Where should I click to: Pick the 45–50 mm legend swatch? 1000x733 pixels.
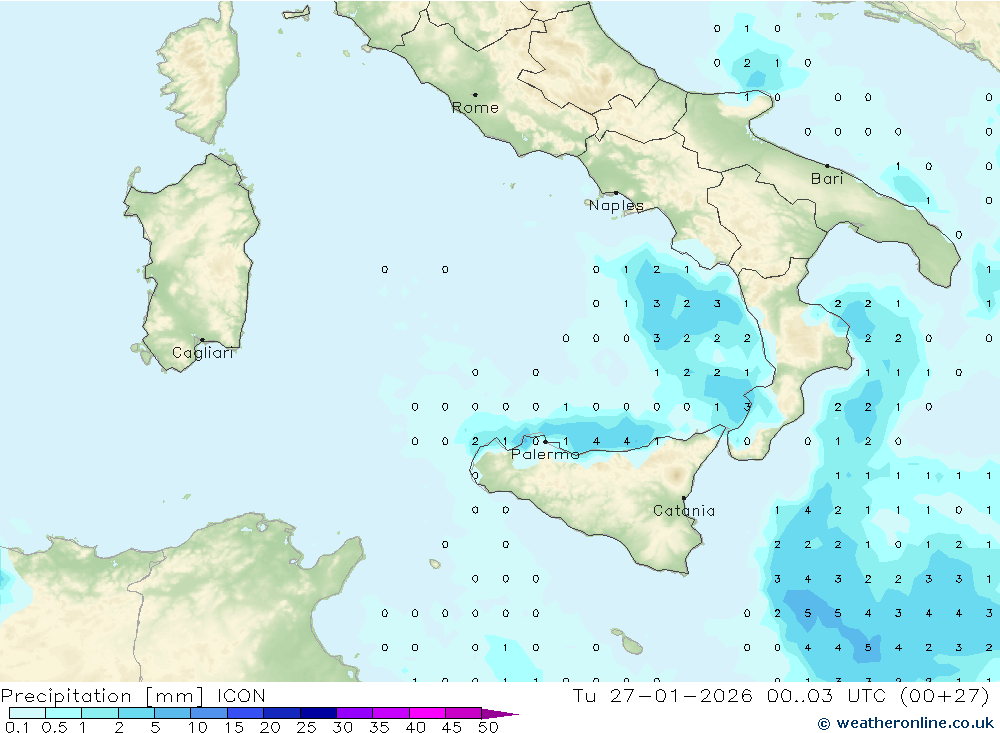click(463, 713)
